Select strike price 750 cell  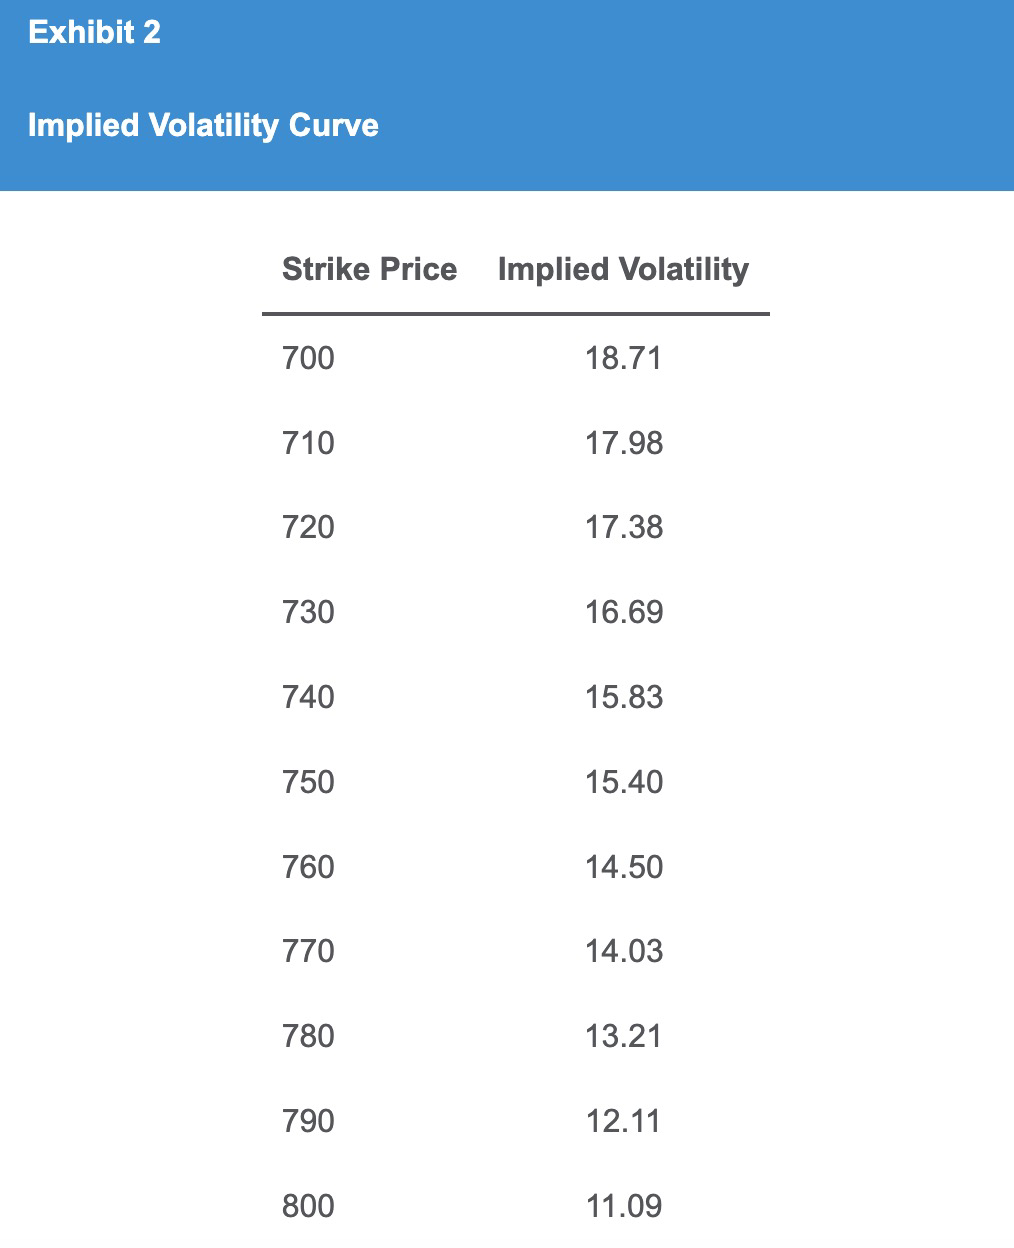click(308, 782)
